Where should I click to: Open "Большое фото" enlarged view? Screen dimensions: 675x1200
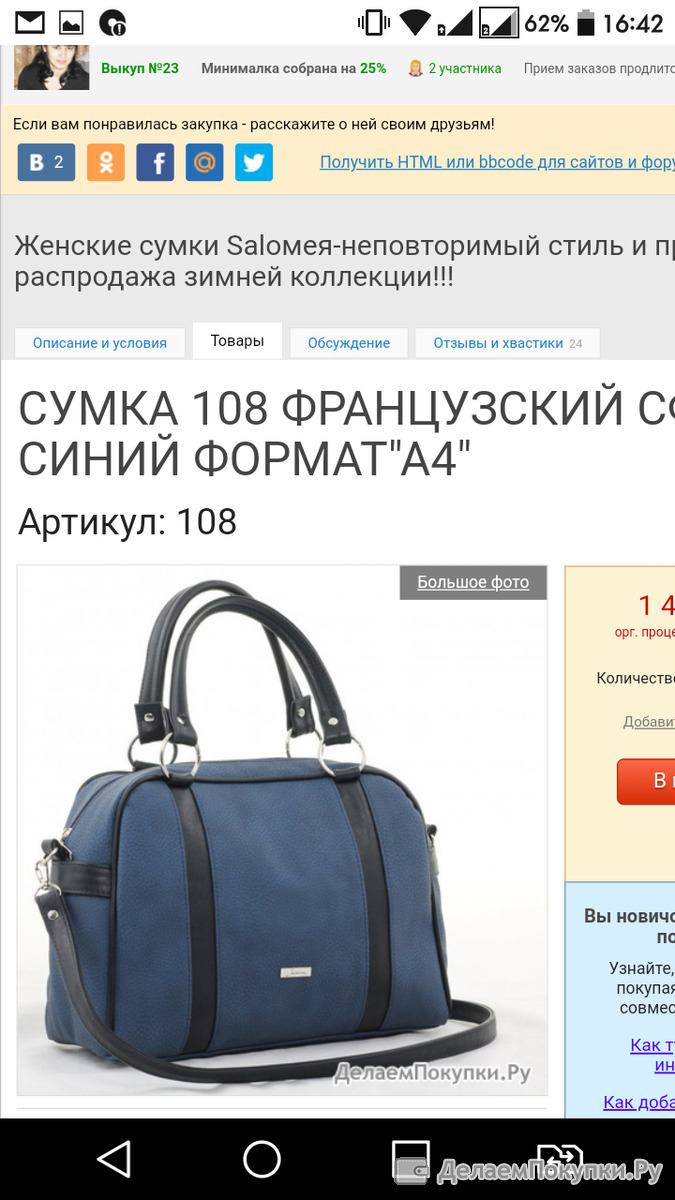tap(473, 582)
